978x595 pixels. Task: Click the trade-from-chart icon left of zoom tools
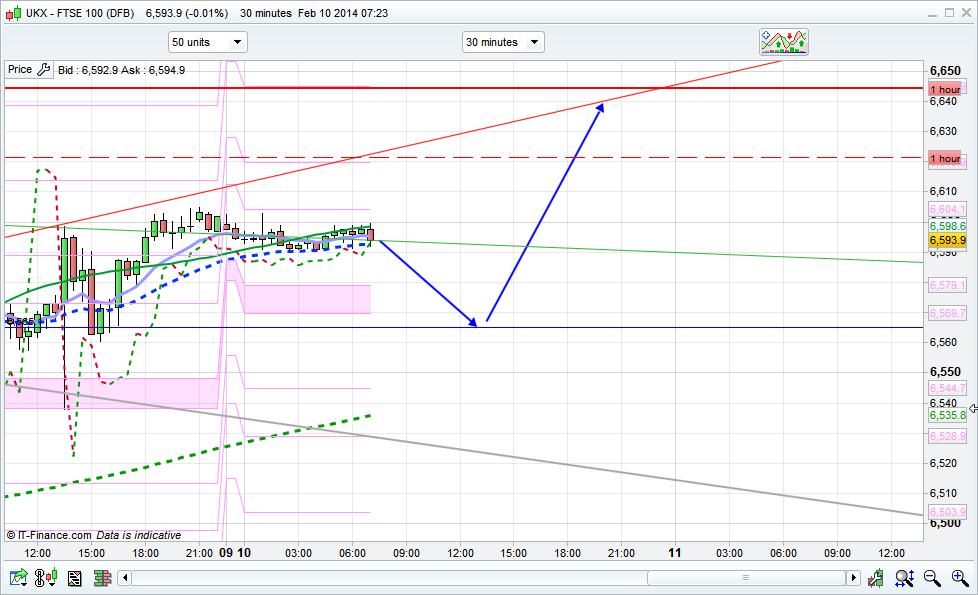tap(877, 577)
